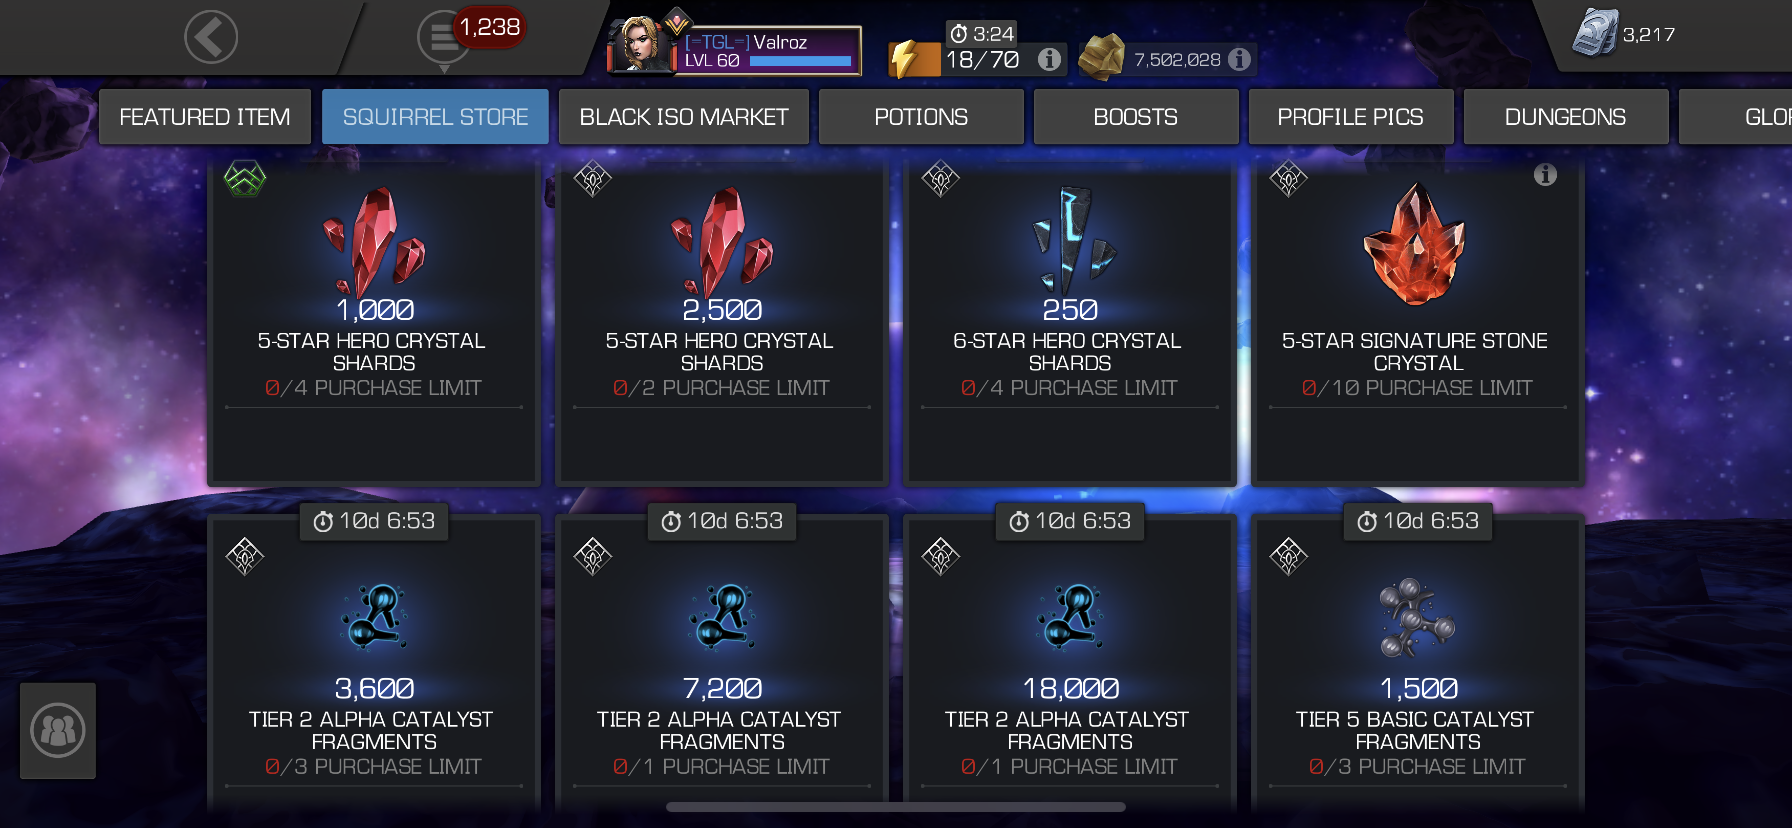Tap the gold nugget currency icon
This screenshot has width=1792, height=828.
(x=1100, y=57)
